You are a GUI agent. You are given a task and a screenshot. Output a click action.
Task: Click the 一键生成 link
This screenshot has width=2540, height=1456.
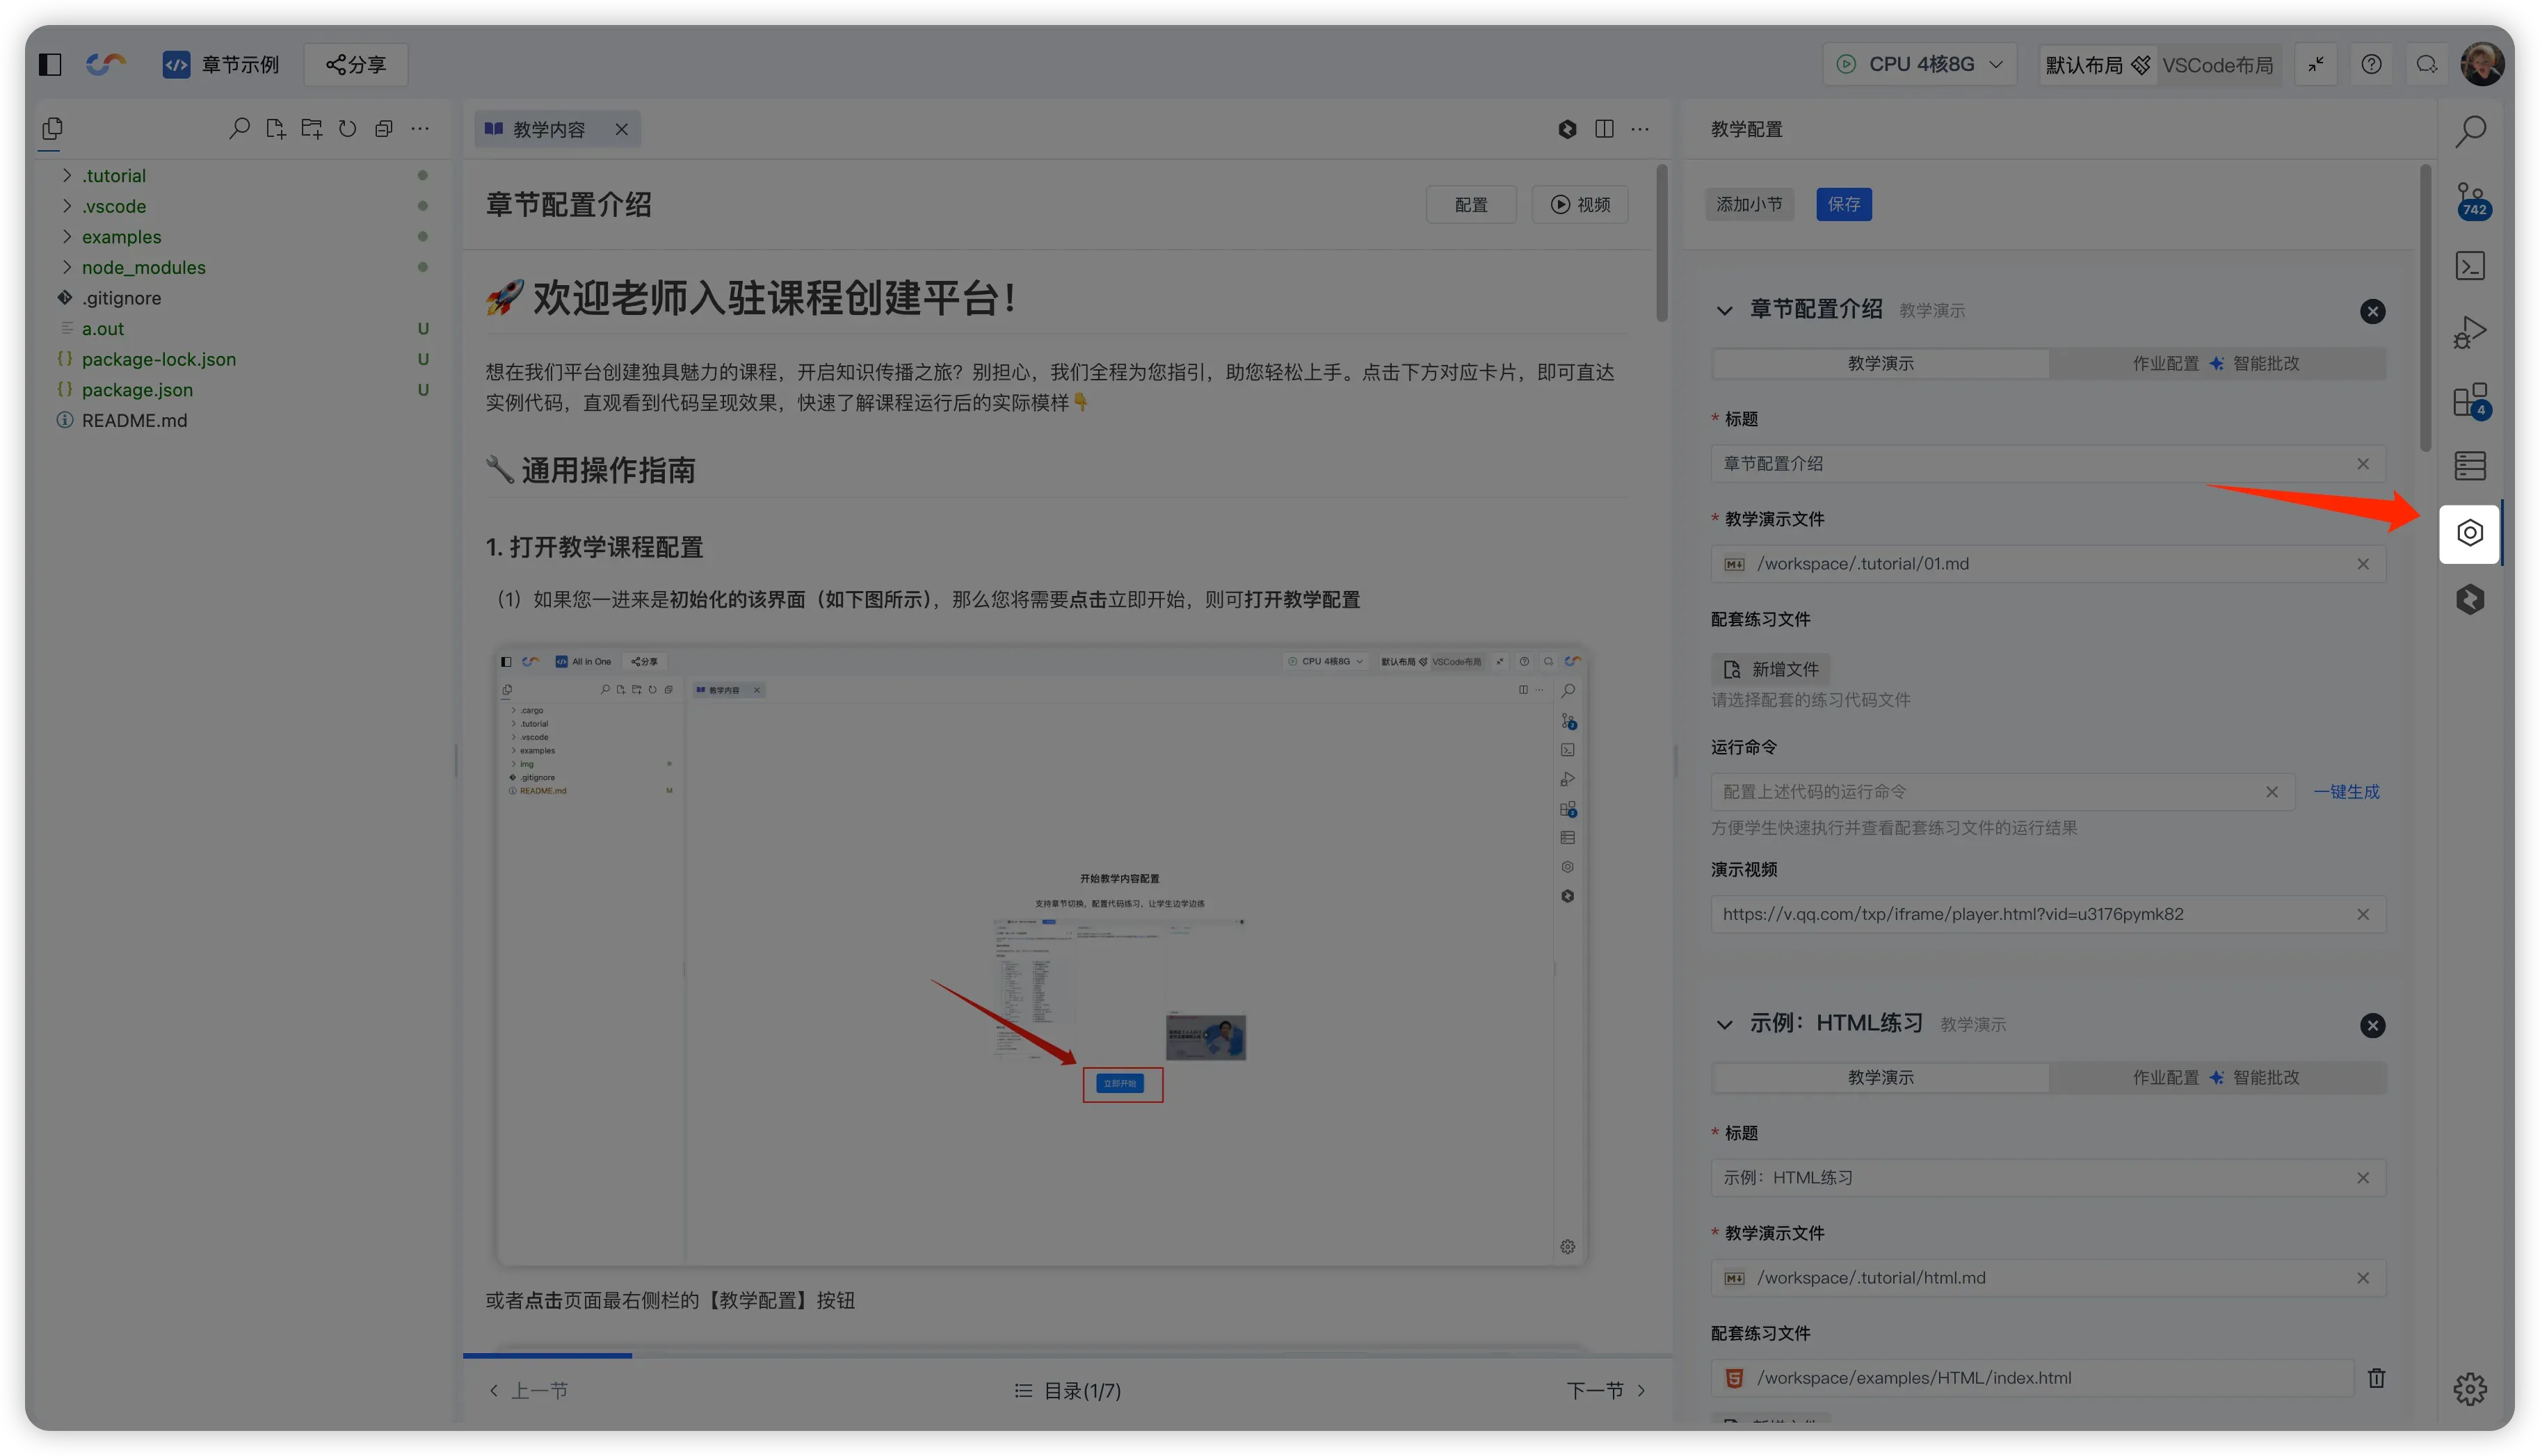[x=2346, y=791]
